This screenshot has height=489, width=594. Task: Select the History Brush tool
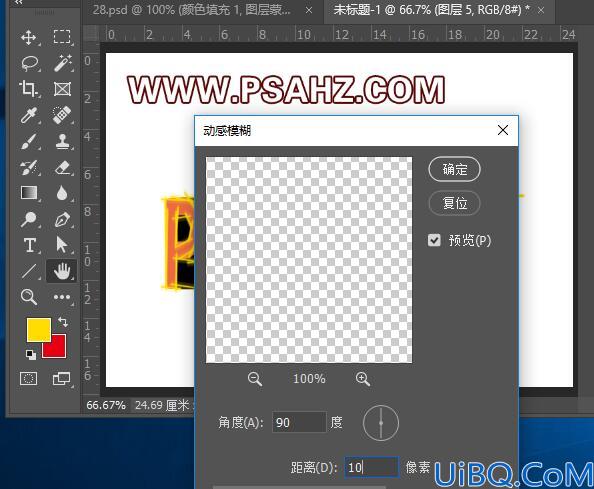[29, 167]
